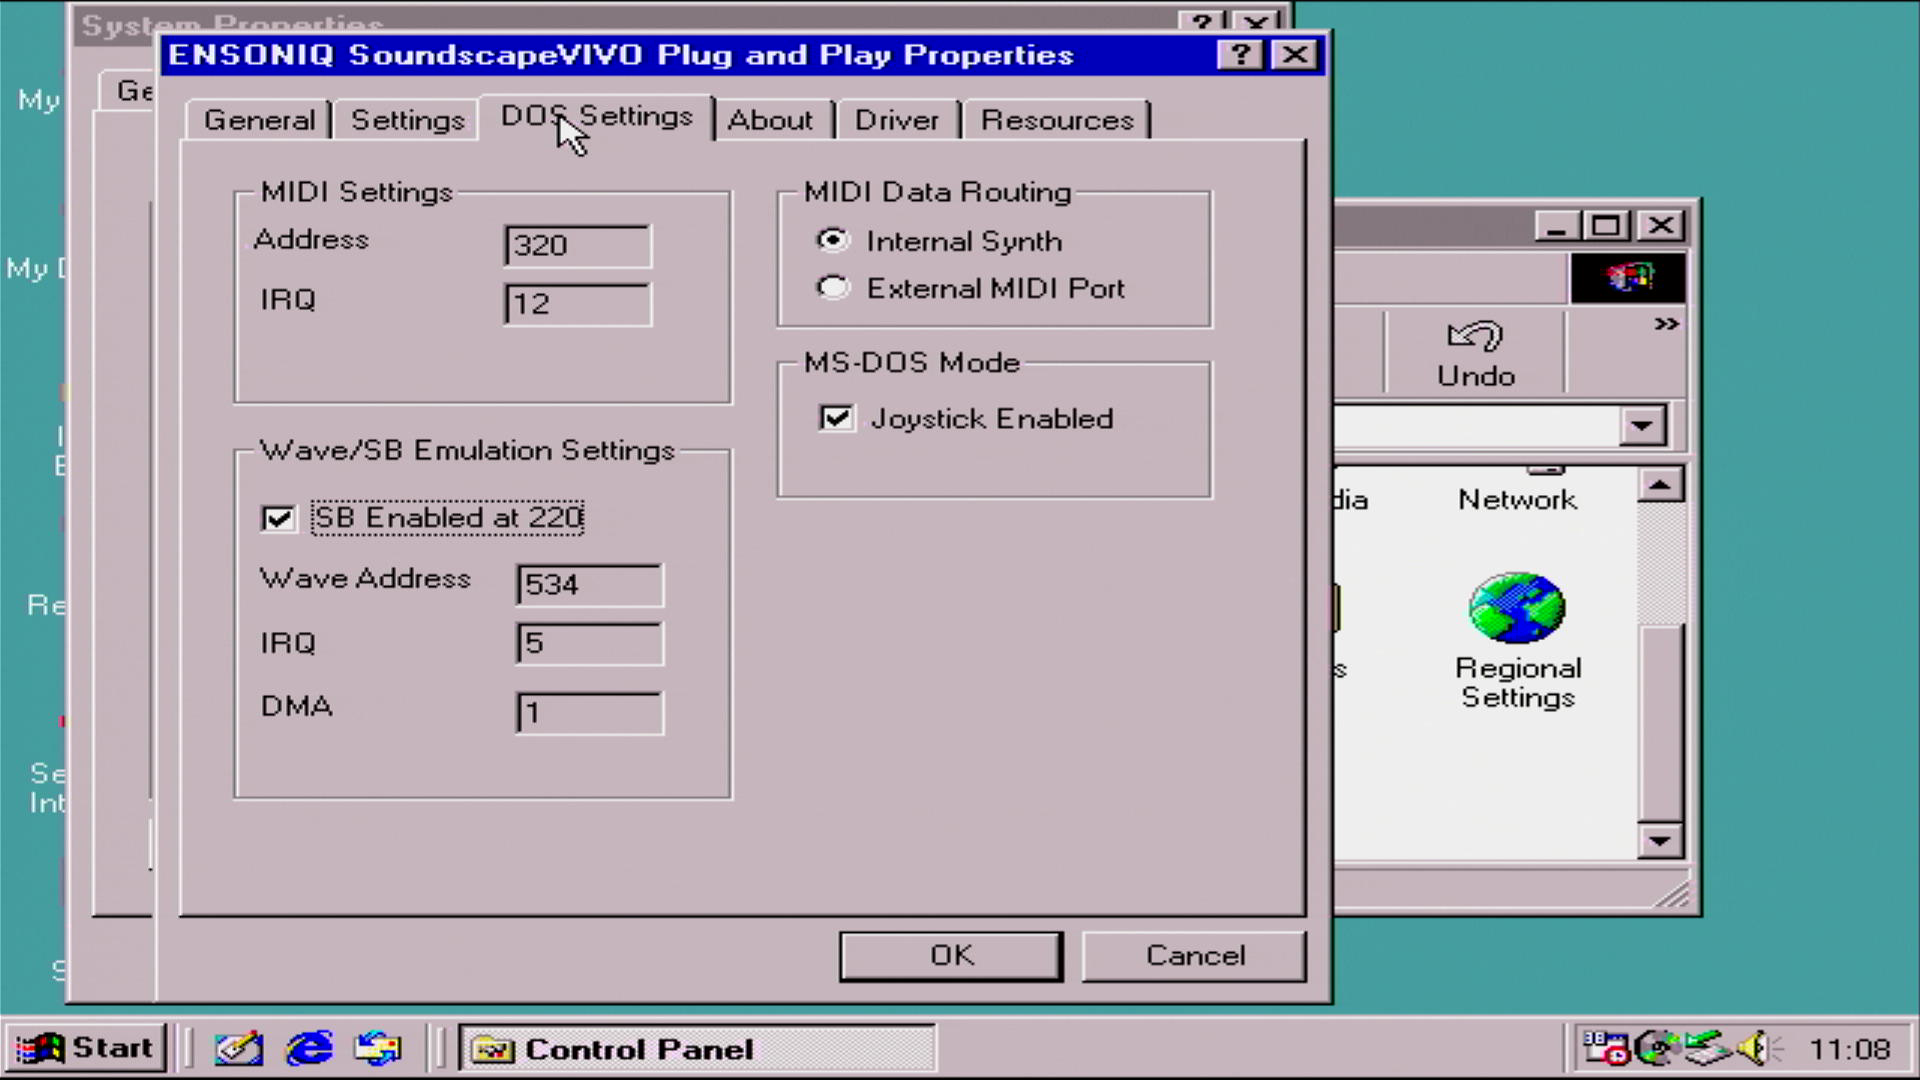Open Internet Explorer from quick launch
The image size is (1920, 1080).
pyautogui.click(x=309, y=1048)
